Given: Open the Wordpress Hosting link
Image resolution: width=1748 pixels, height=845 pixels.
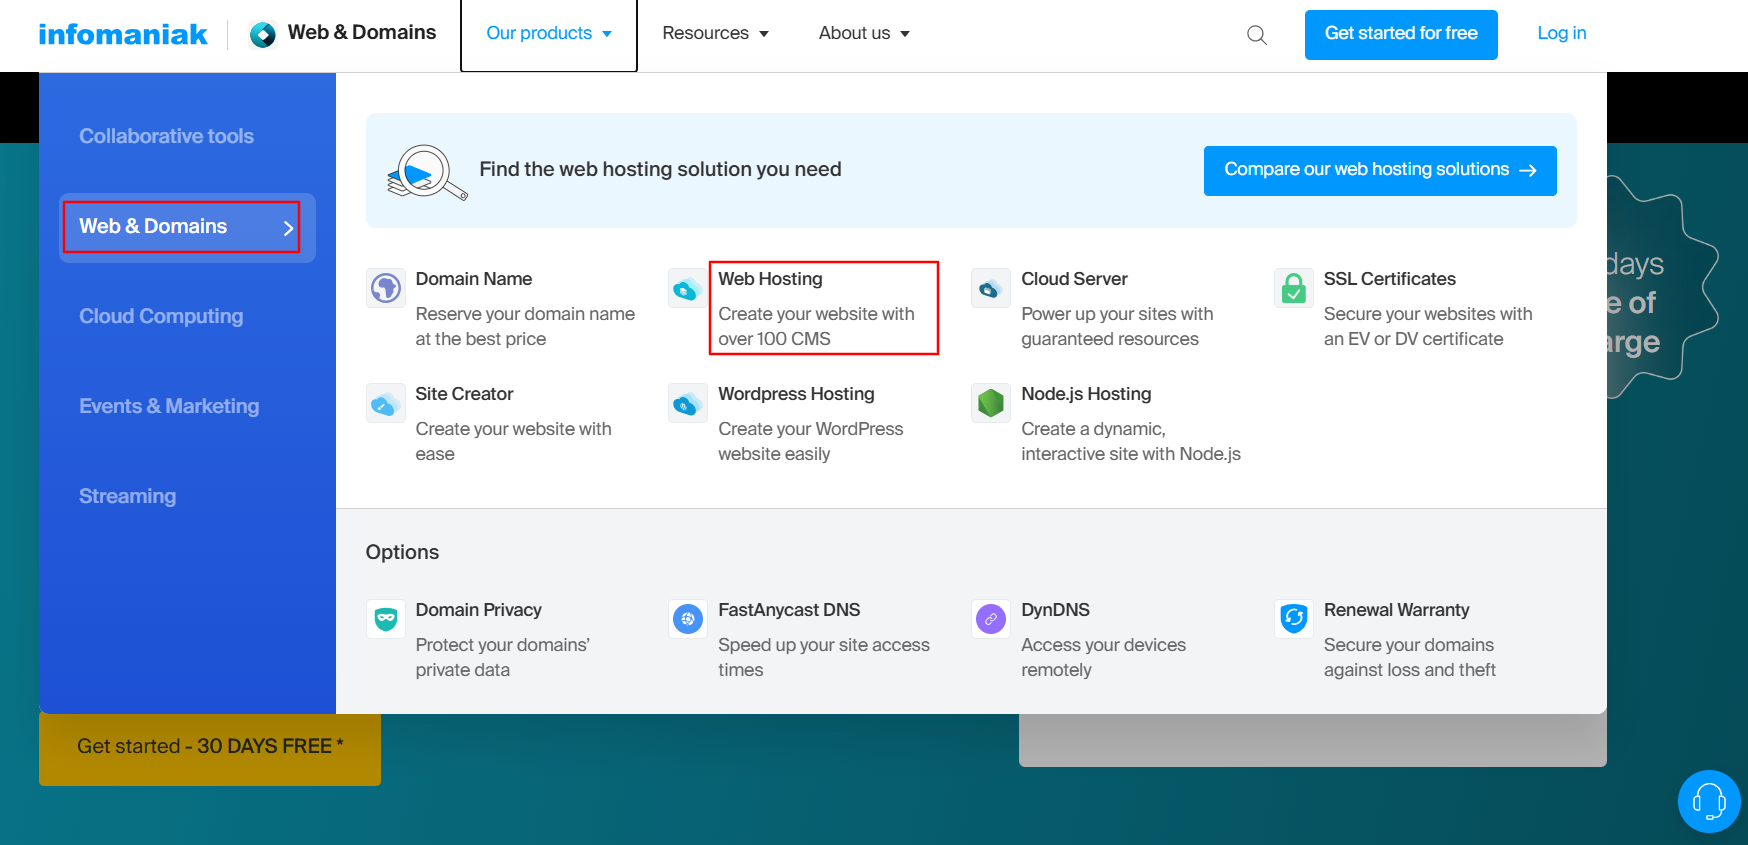Looking at the screenshot, I should click(x=796, y=394).
